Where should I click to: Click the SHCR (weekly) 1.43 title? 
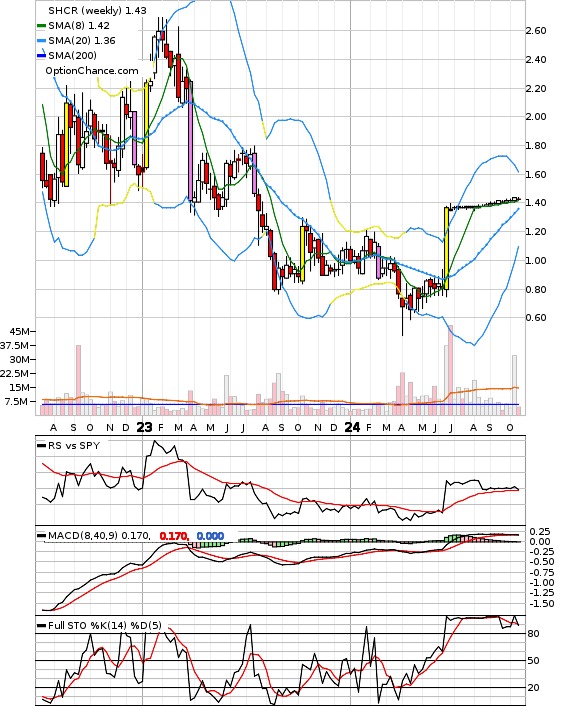coord(97,10)
